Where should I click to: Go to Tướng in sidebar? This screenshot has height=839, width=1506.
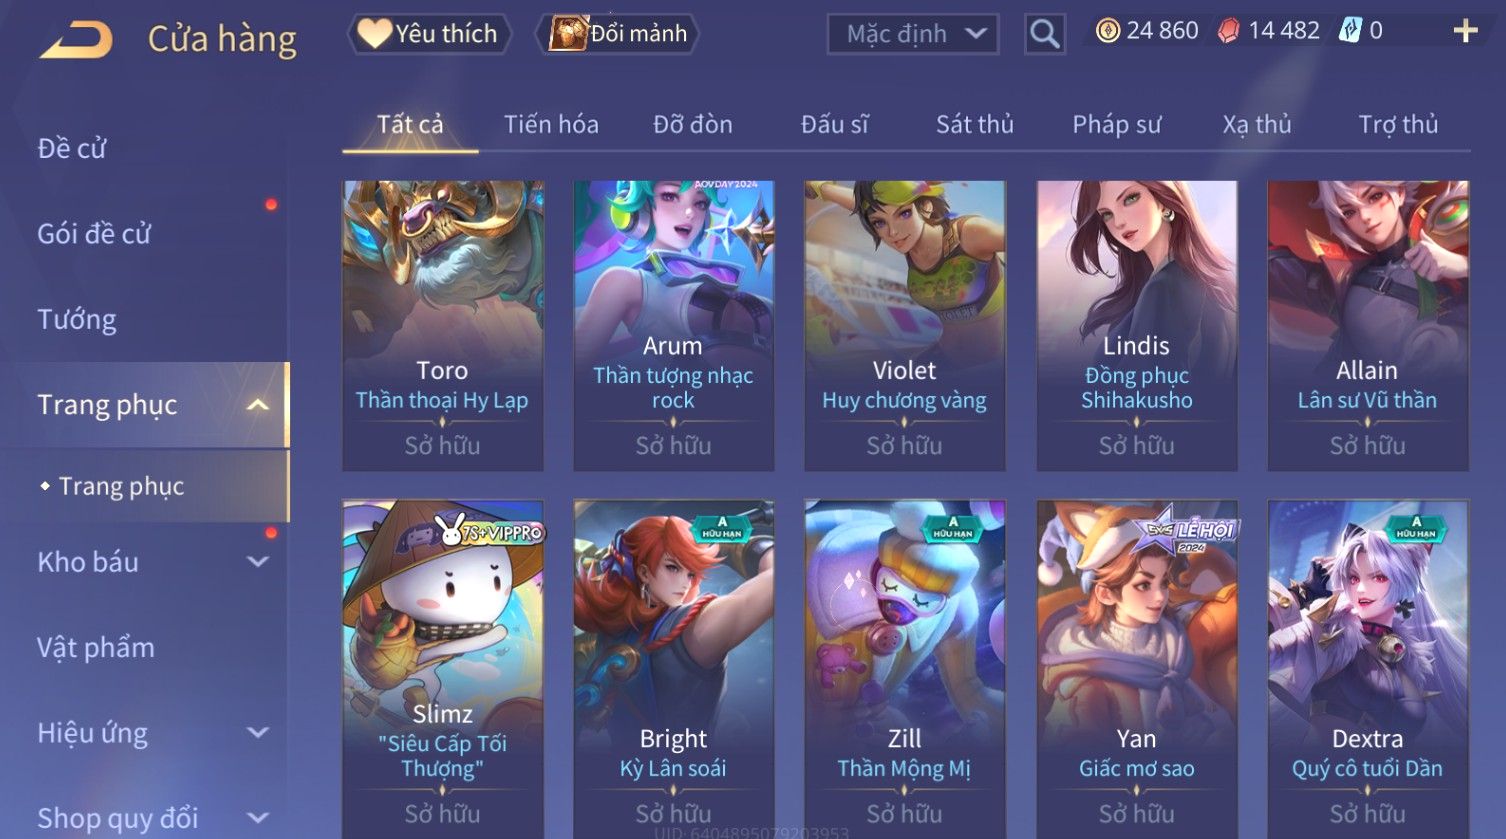coord(77,319)
